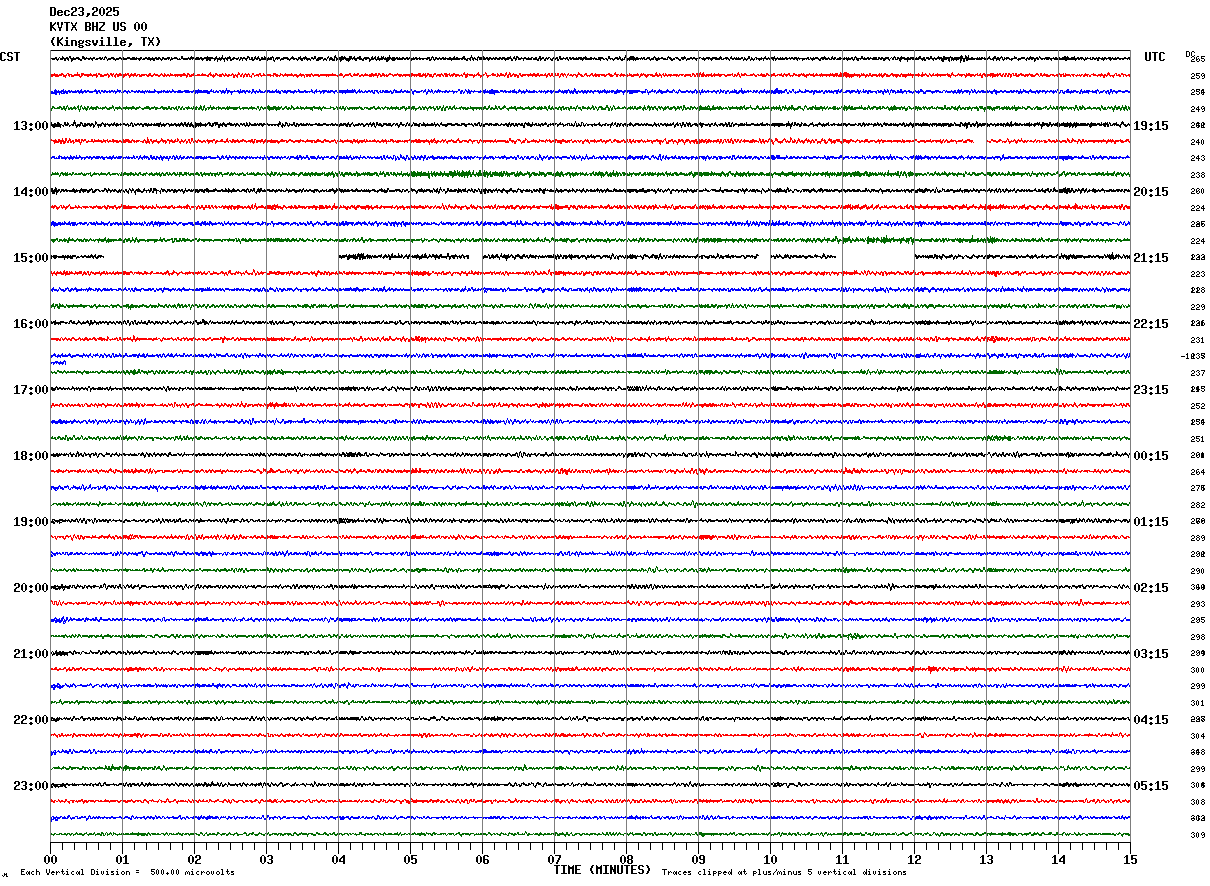The height and width of the screenshot is (886, 1210).
Task: Click the DC offset value 243
Action: pyautogui.click(x=1197, y=158)
